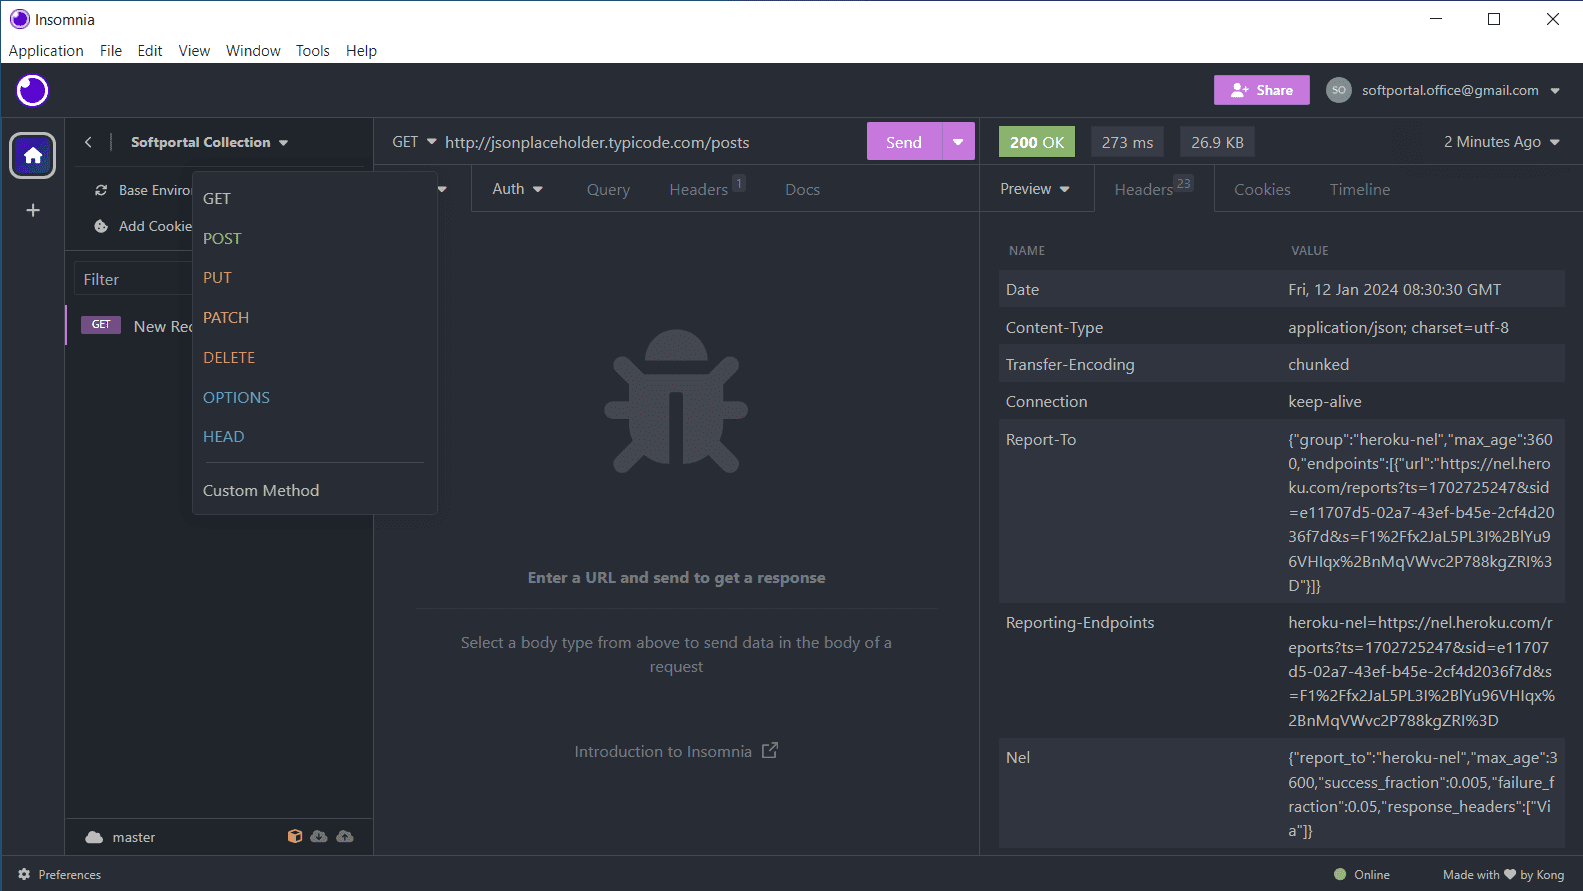This screenshot has width=1583, height=891.
Task: Click the Add Cookies cookie icon
Action: (x=101, y=226)
